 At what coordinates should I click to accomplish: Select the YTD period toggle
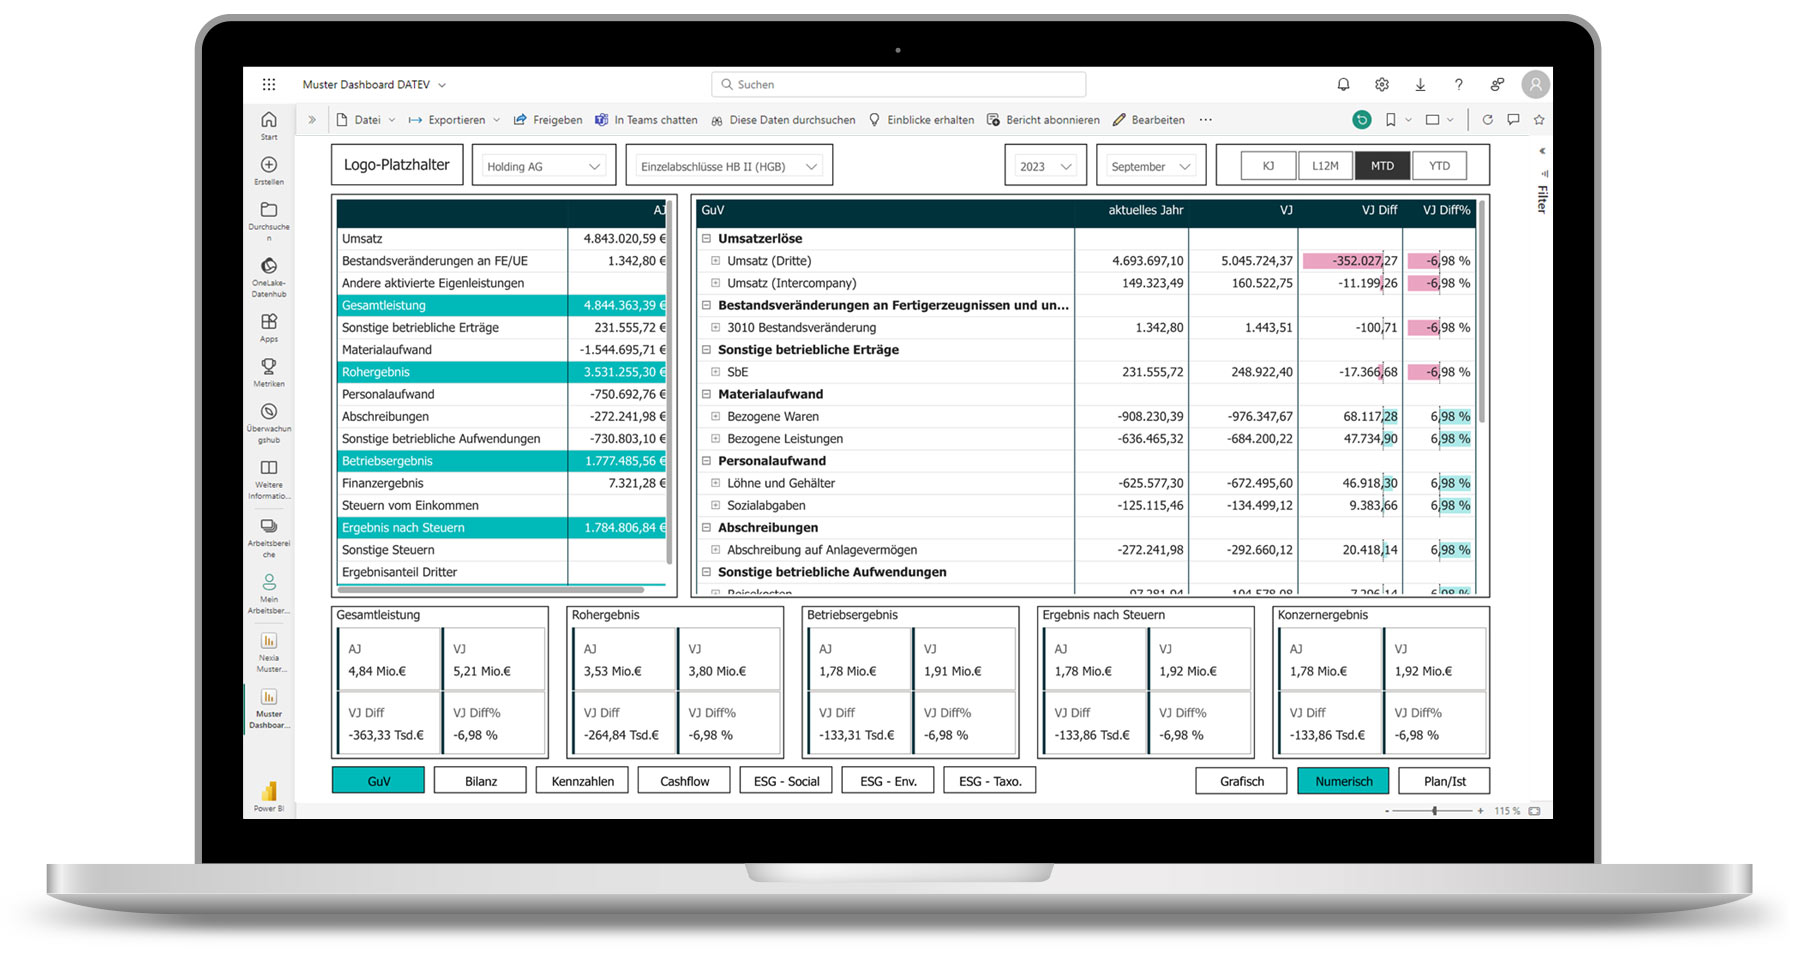pos(1440,165)
